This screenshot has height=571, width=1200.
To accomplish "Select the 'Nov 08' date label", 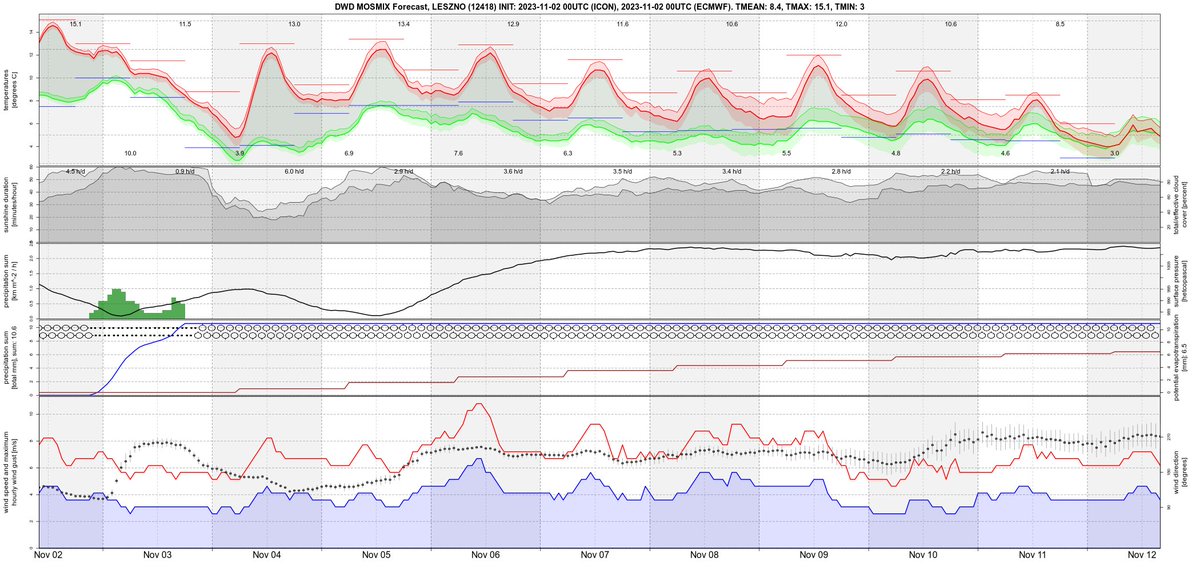I will (x=704, y=554).
